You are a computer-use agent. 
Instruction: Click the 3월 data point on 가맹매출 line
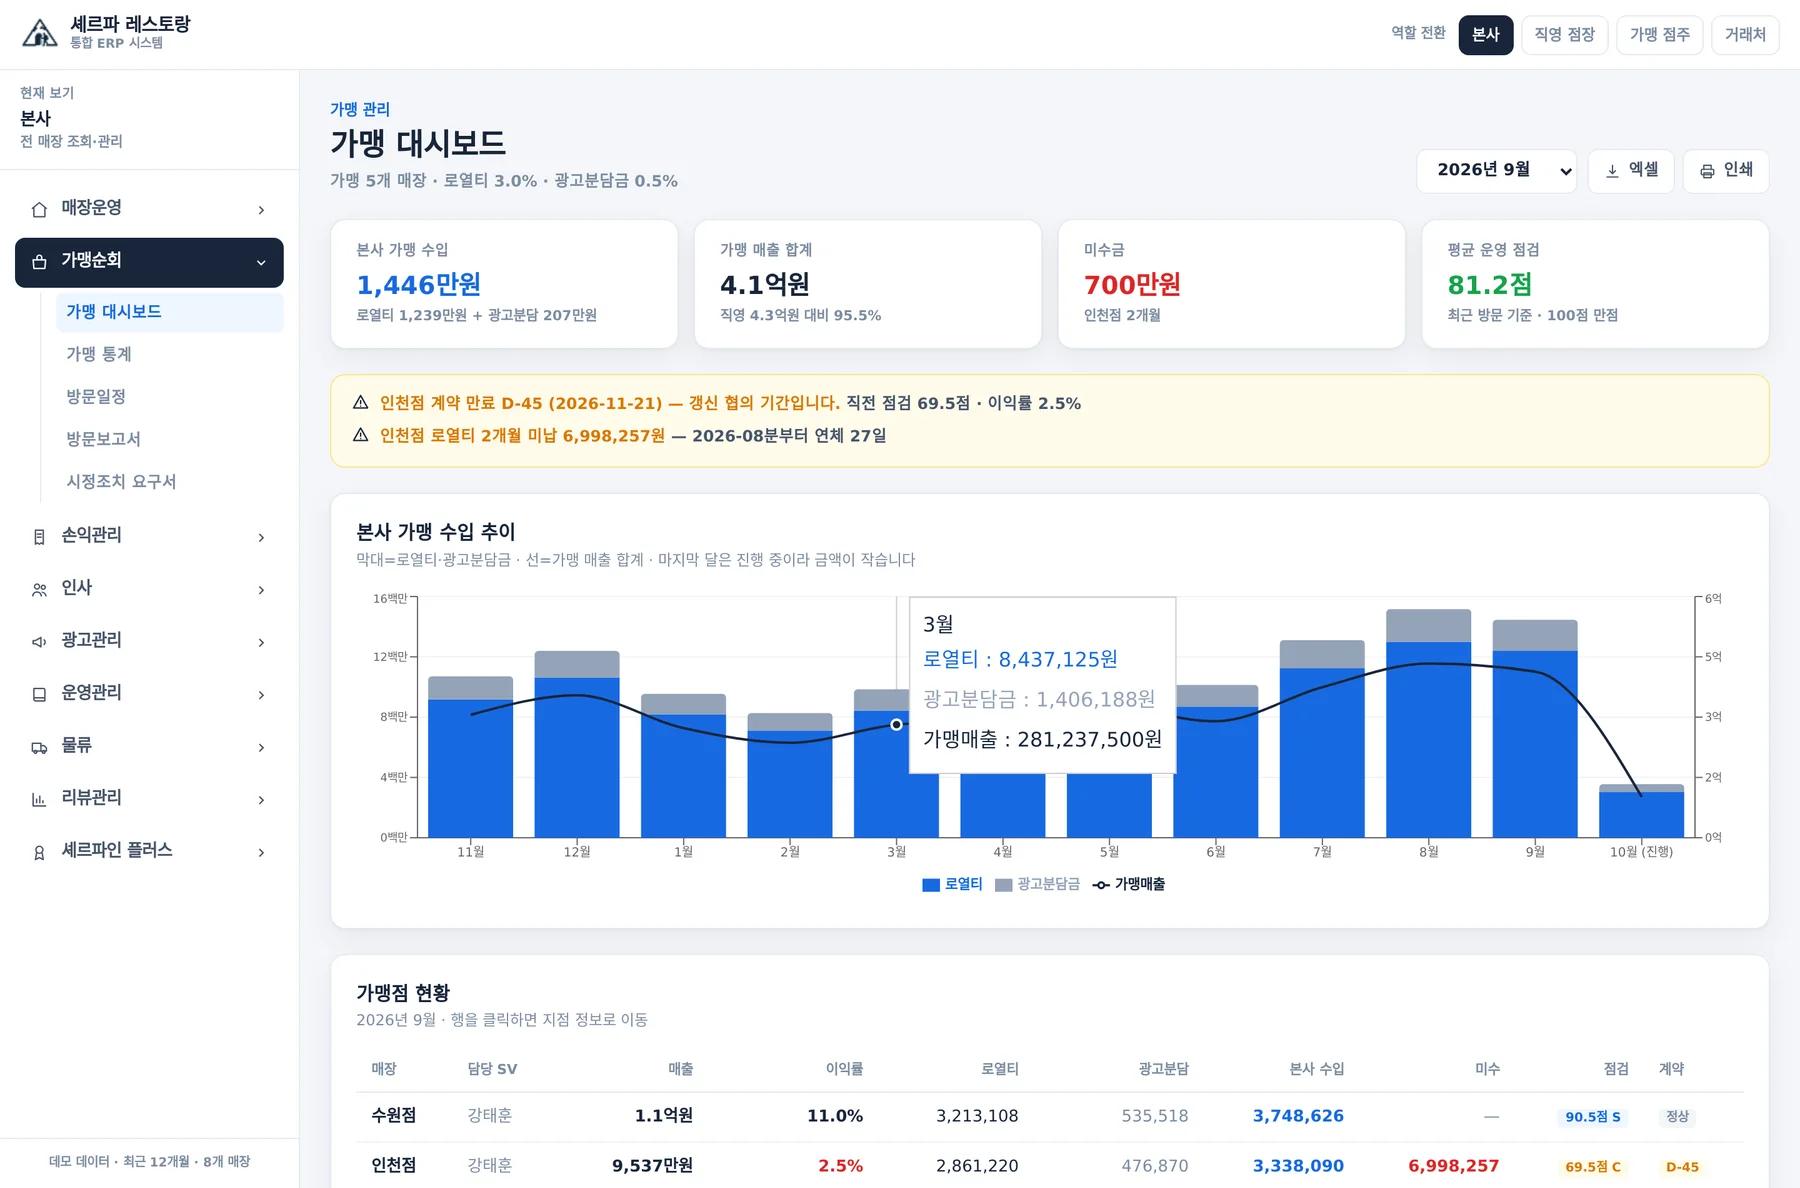coord(896,724)
